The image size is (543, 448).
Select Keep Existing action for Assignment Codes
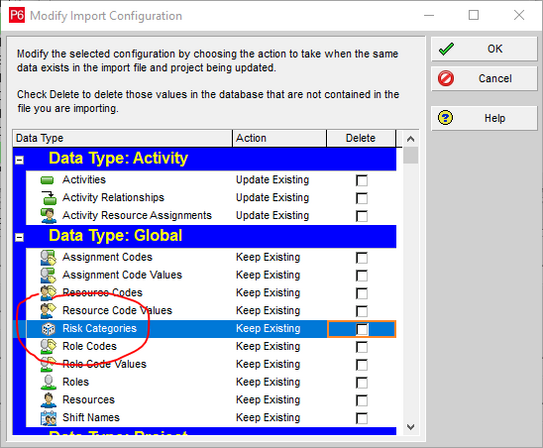click(x=268, y=258)
